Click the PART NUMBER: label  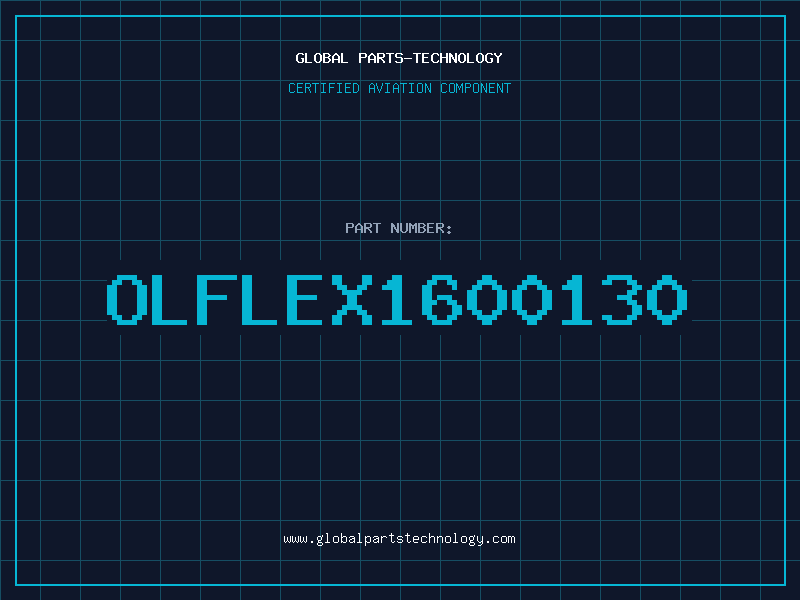point(399,228)
